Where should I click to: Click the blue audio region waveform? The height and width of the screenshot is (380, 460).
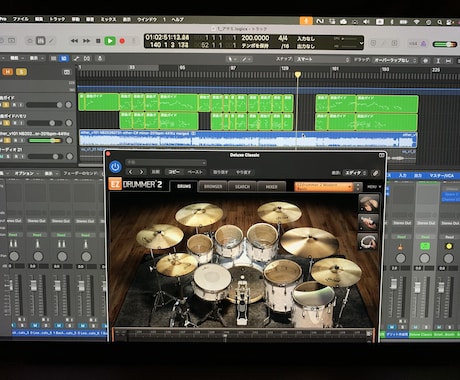pos(248,140)
